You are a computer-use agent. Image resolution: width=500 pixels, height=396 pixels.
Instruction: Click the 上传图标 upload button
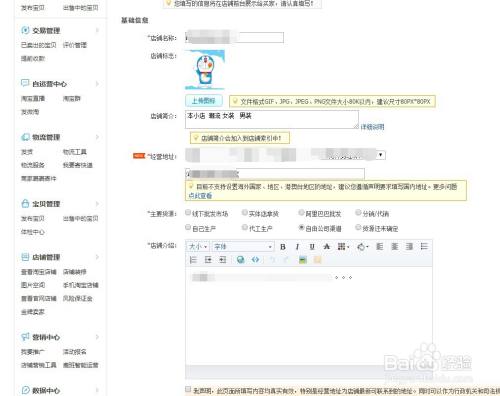204,101
